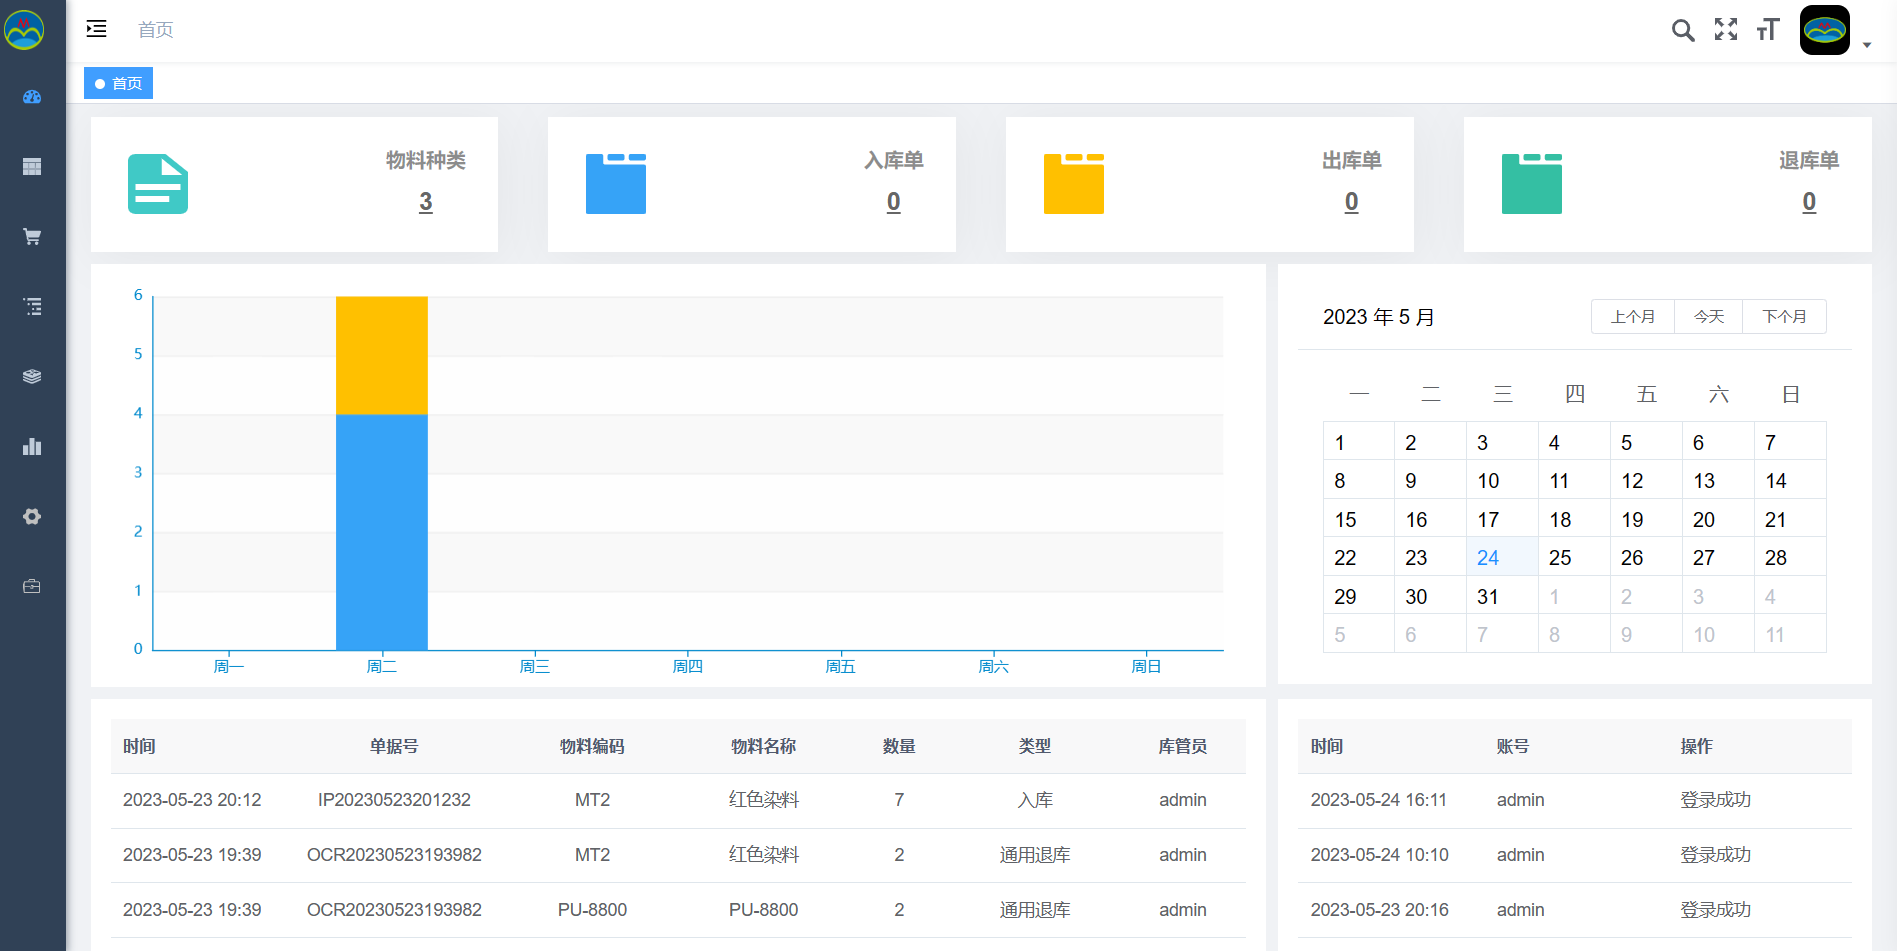Click the 物料编码 column header
Screen dimensions: 1897x951
pyautogui.click(x=592, y=746)
